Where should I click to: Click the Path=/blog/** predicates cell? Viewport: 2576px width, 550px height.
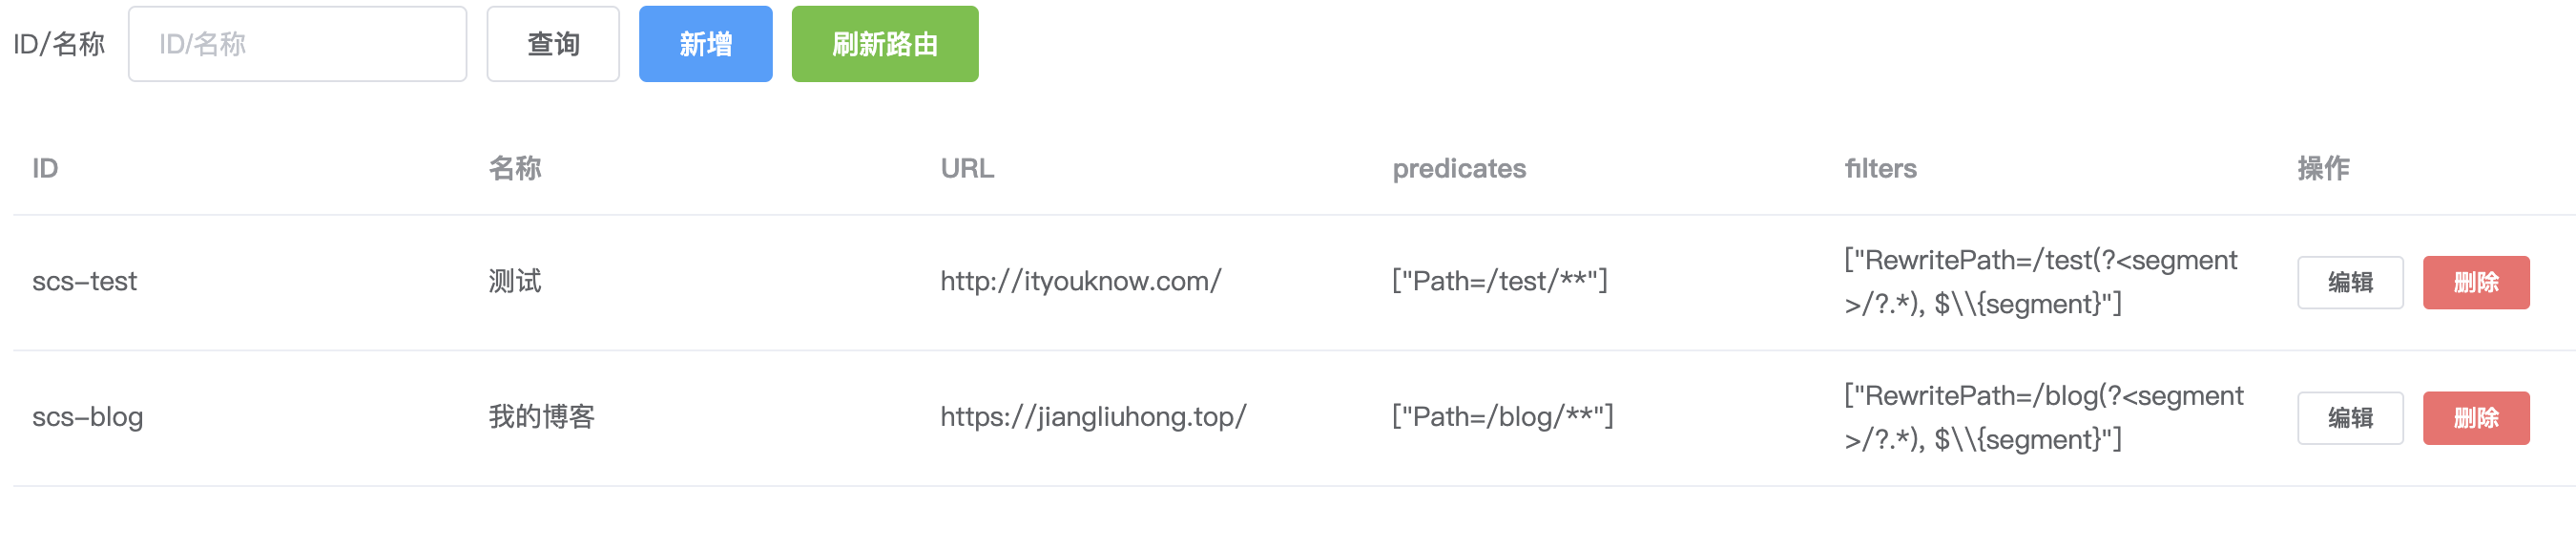pos(1502,417)
